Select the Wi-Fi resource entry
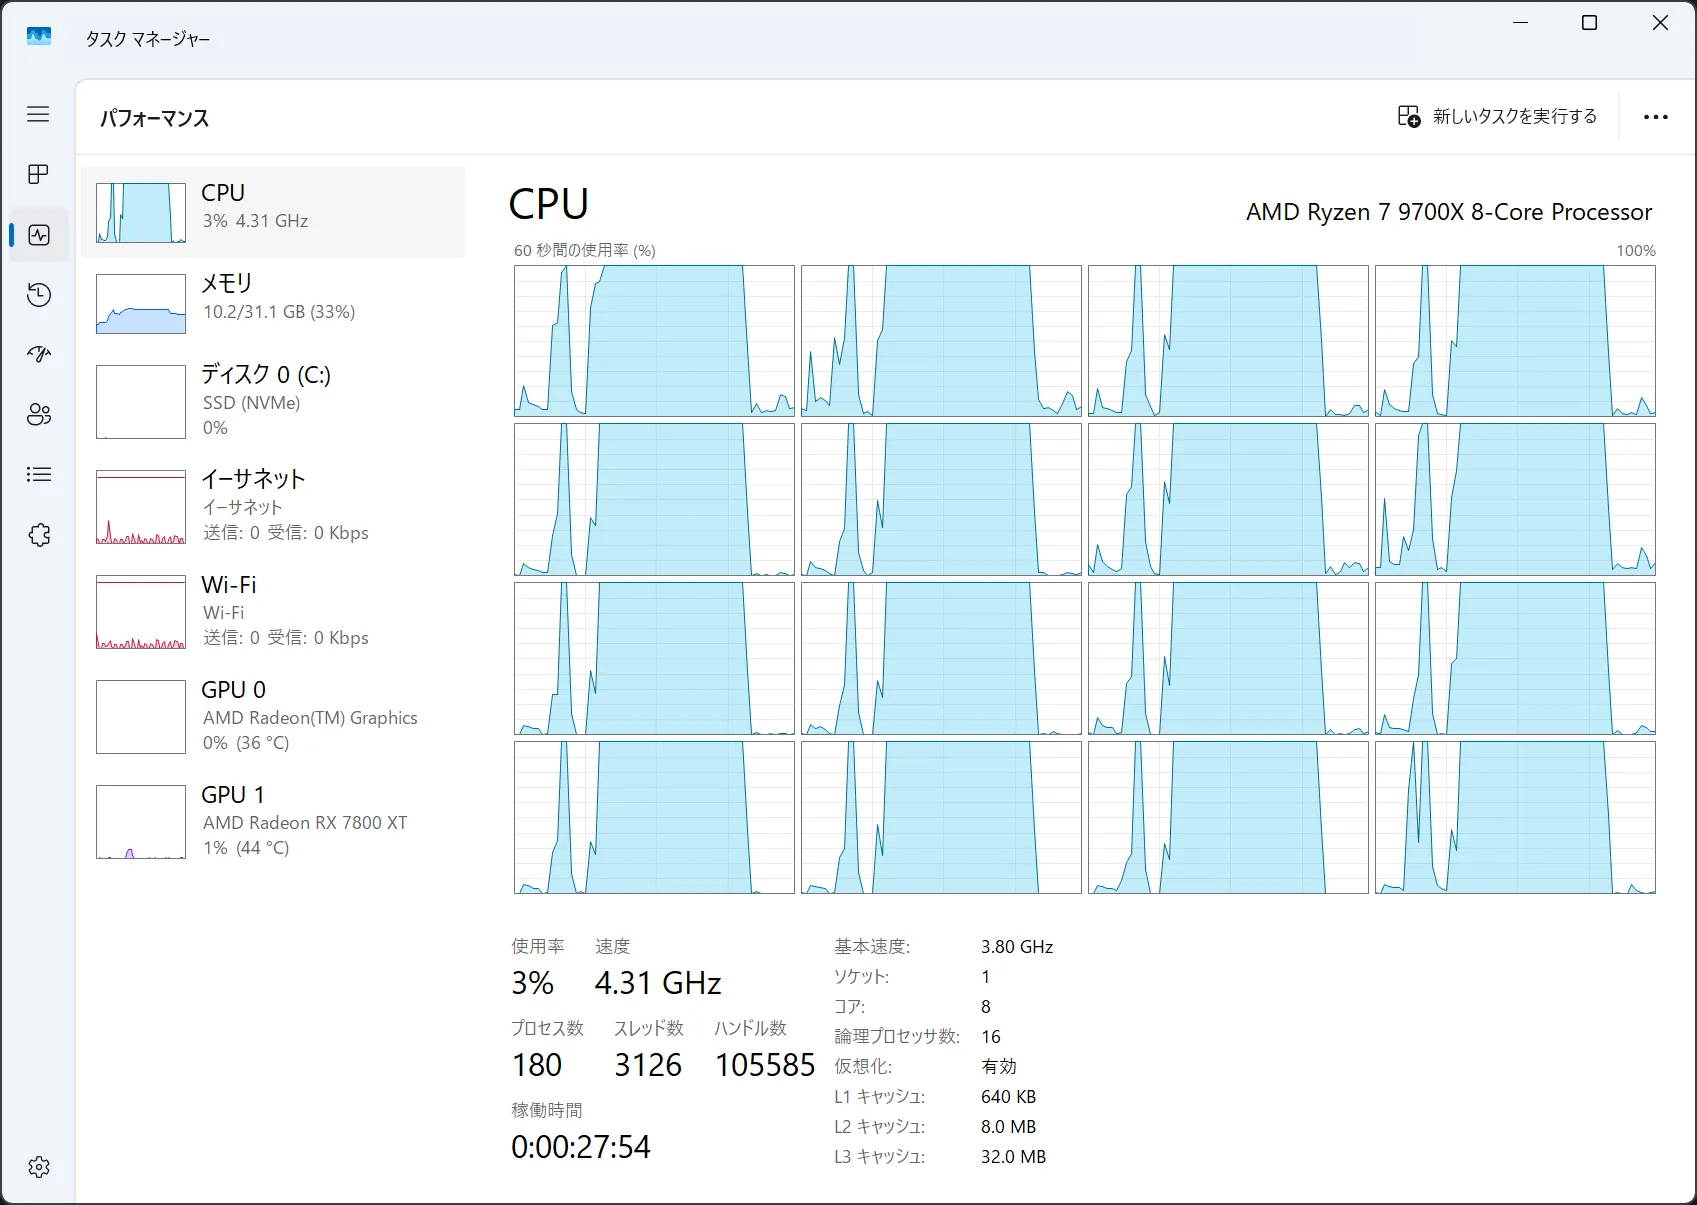 pyautogui.click(x=273, y=611)
